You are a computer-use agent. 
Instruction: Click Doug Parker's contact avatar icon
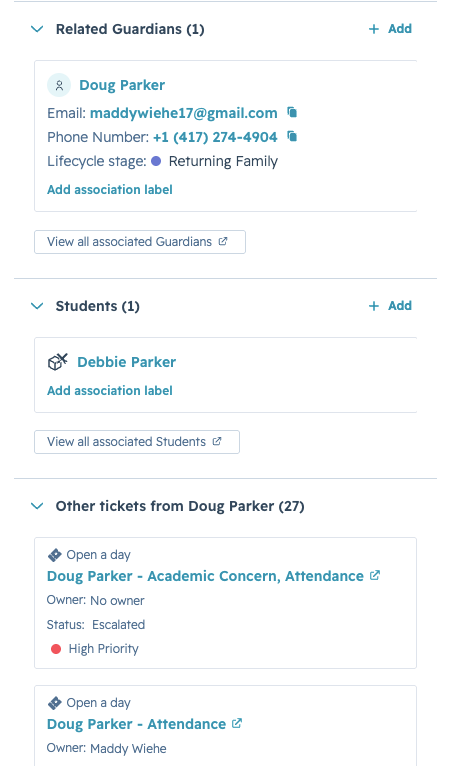(x=59, y=85)
